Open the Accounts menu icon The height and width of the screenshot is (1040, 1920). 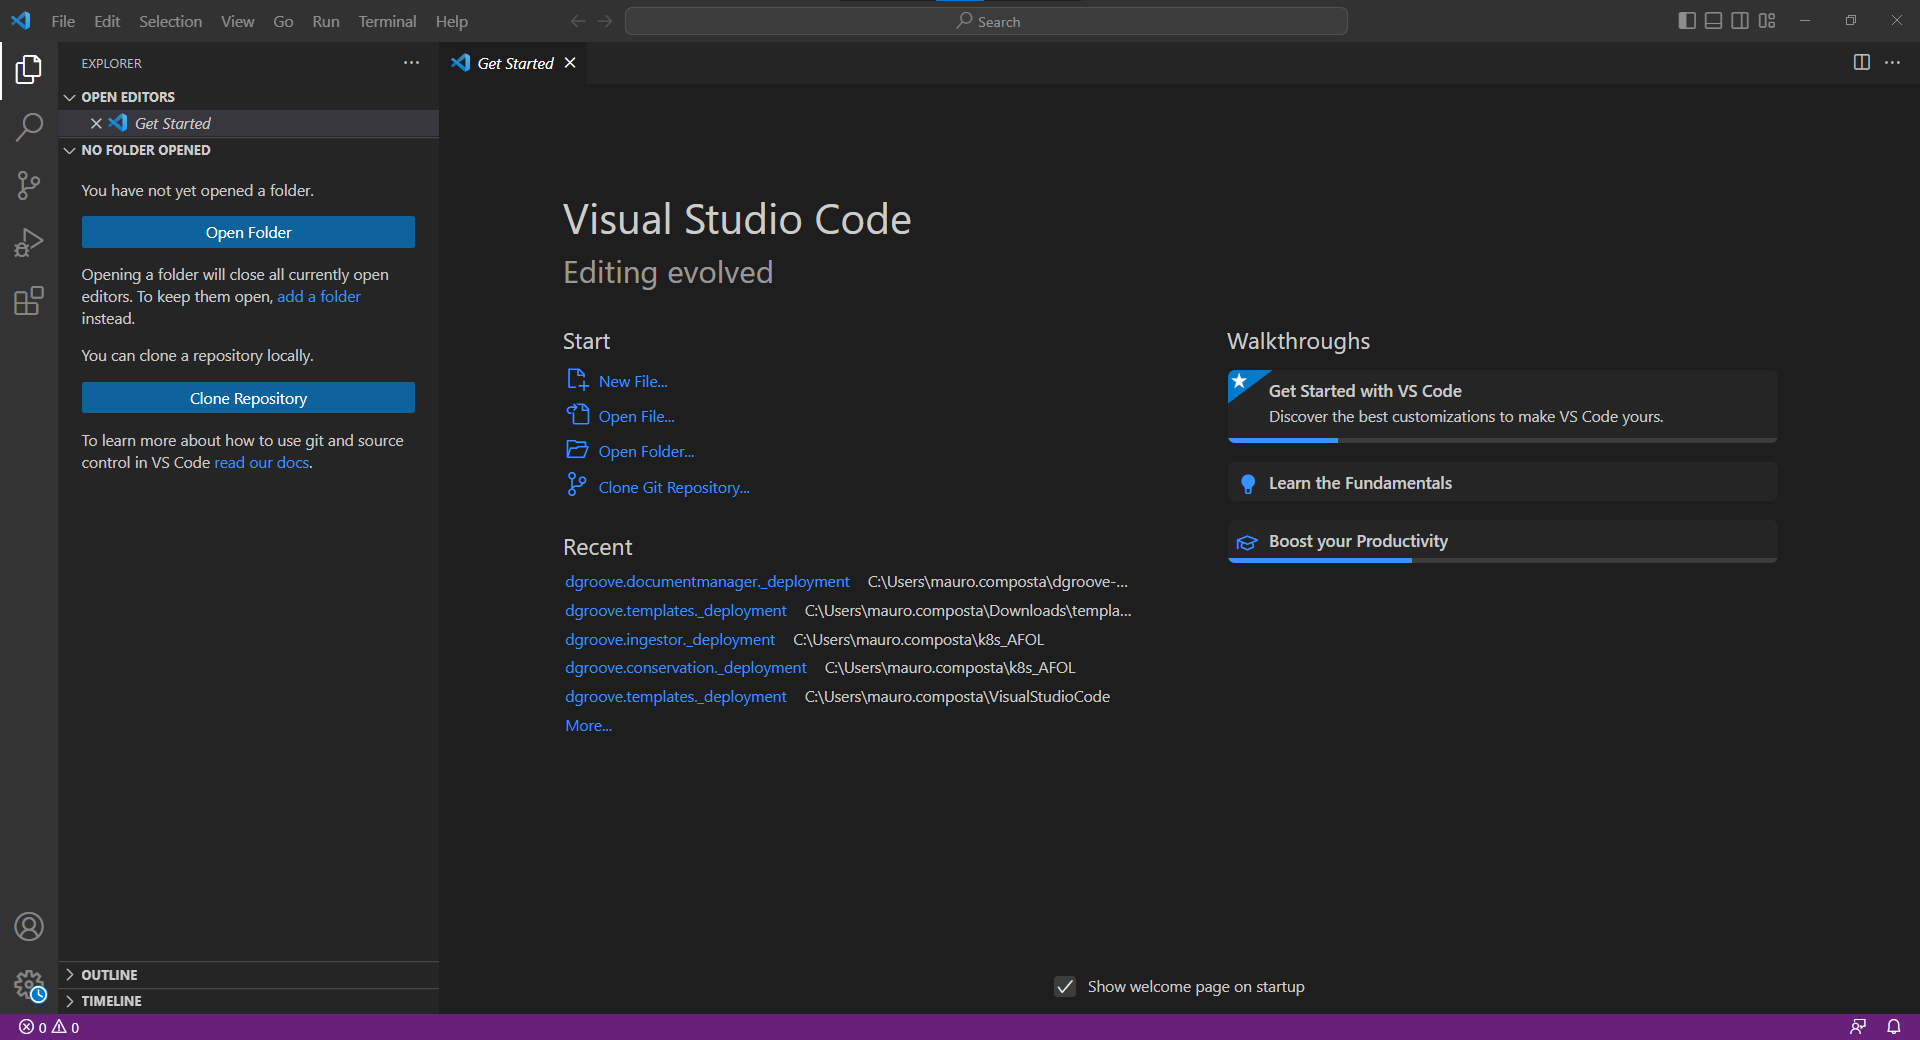pos(29,927)
